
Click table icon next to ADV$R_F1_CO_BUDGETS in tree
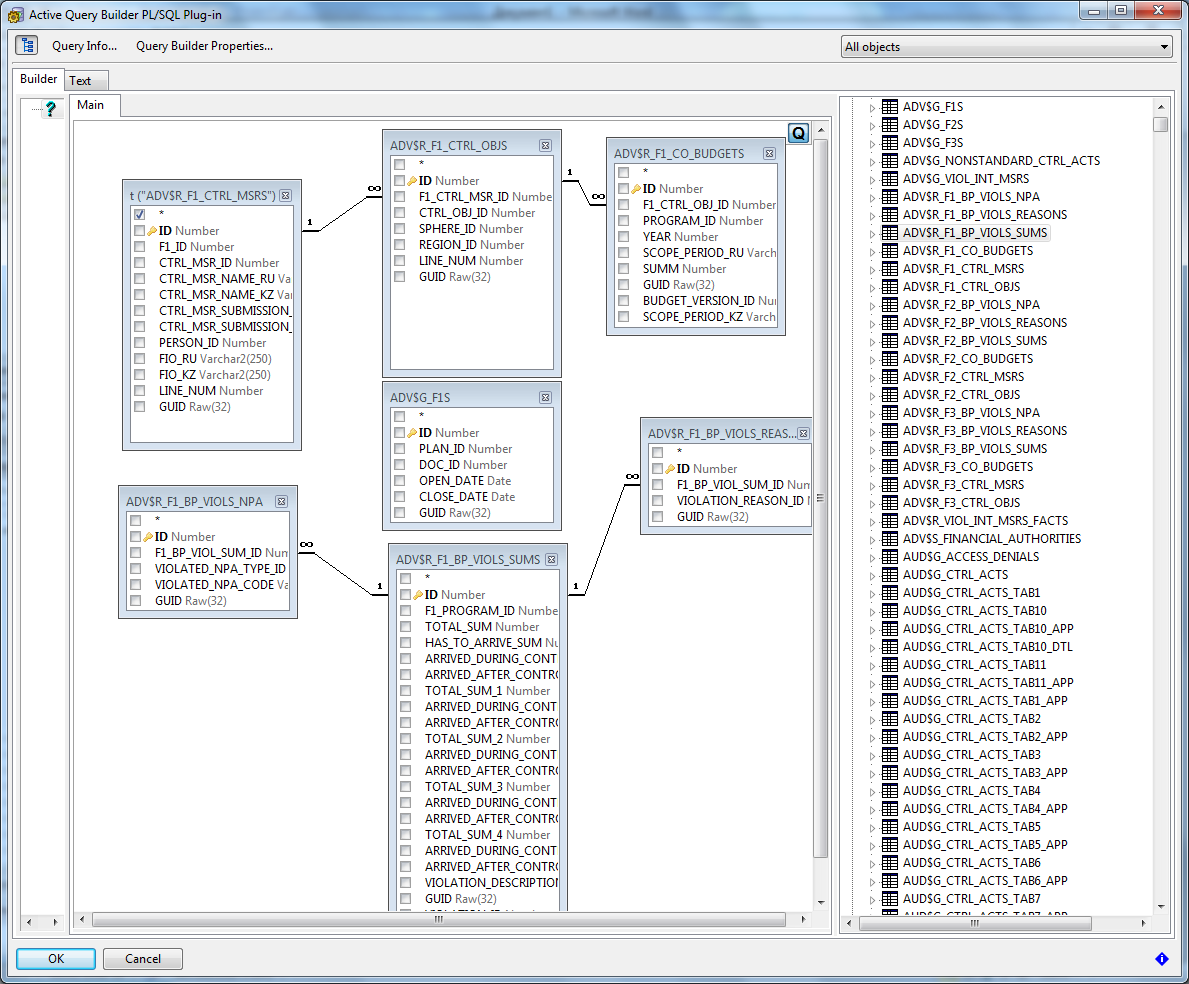coord(889,251)
